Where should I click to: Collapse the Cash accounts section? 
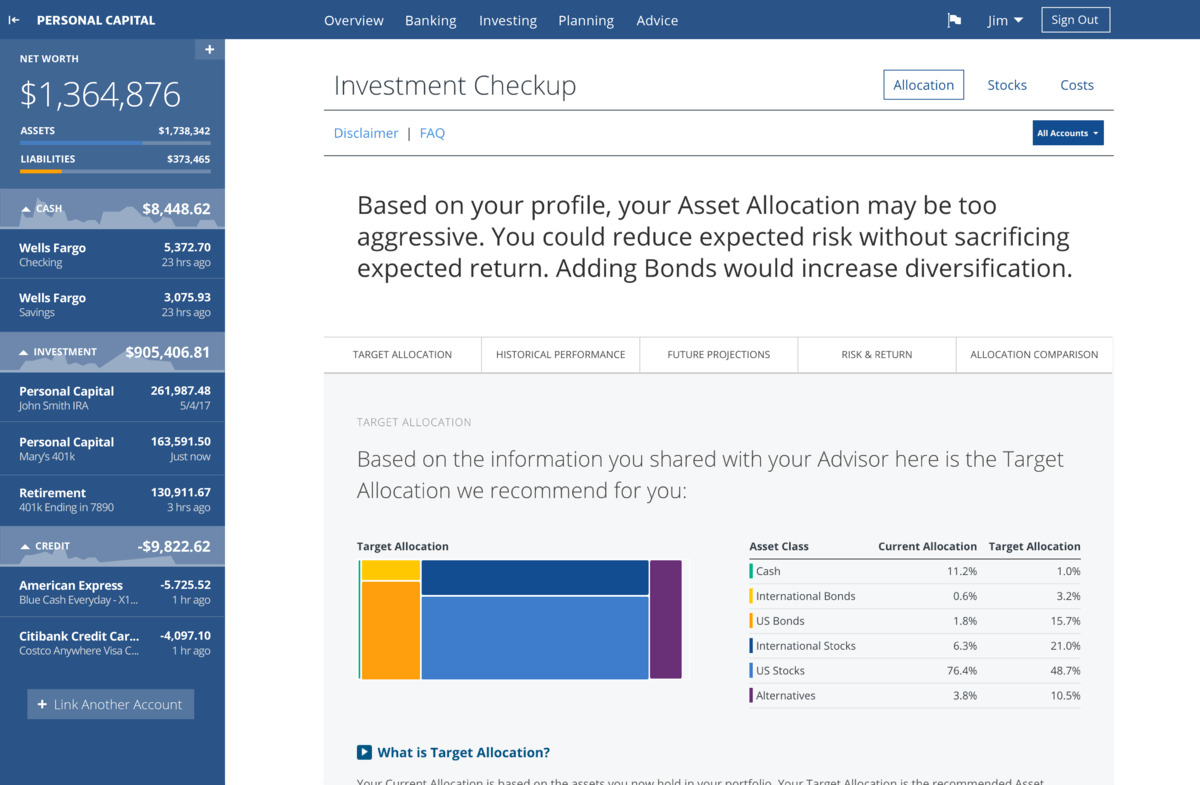[27, 209]
